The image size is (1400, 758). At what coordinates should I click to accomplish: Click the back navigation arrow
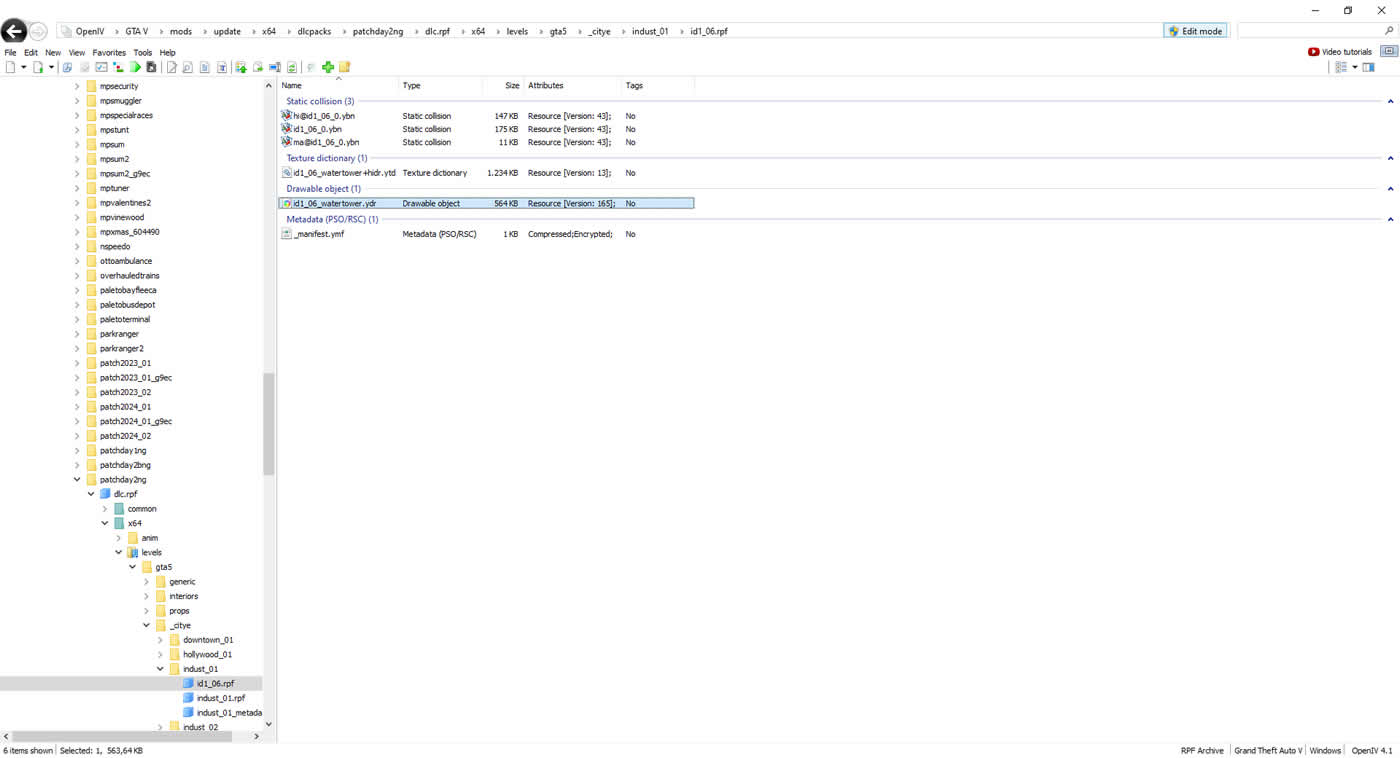tap(14, 32)
